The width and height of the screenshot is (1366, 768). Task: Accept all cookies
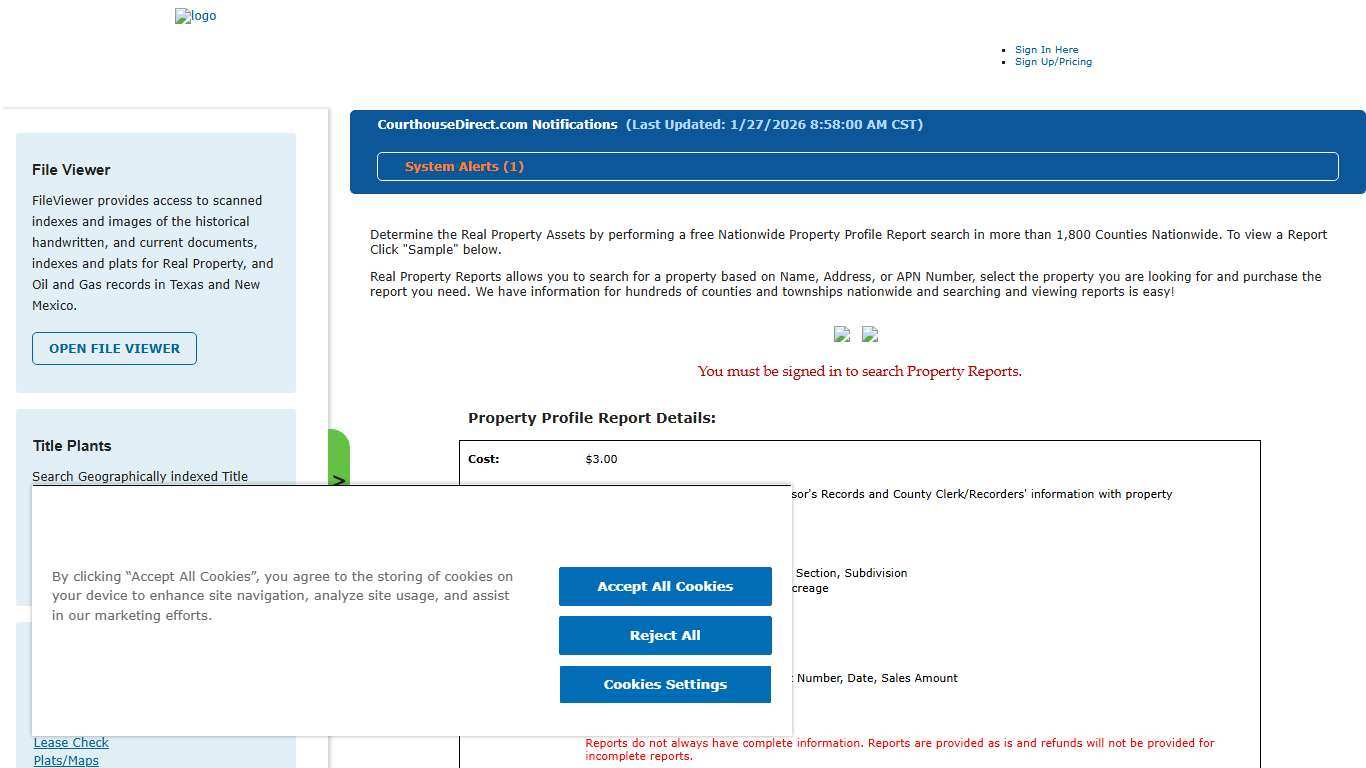[664, 586]
